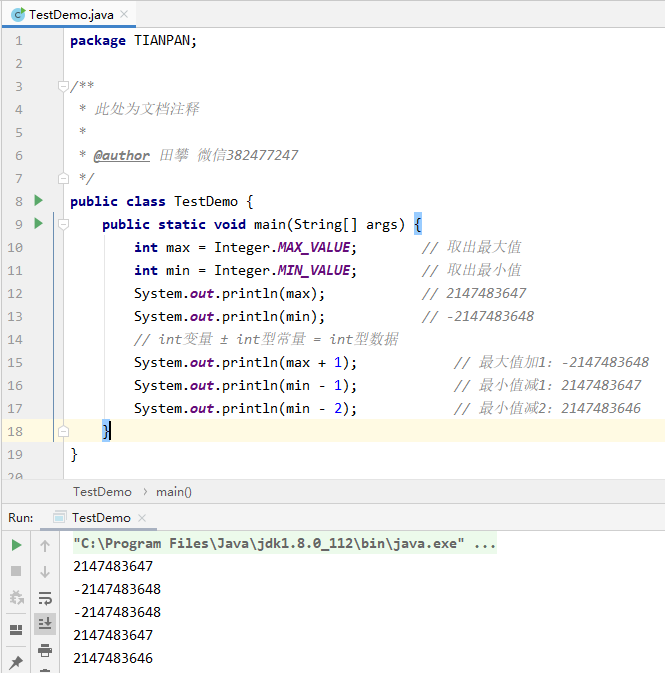The image size is (665, 673).
Task: Toggle soft-wrap in console output
Action: point(45,597)
